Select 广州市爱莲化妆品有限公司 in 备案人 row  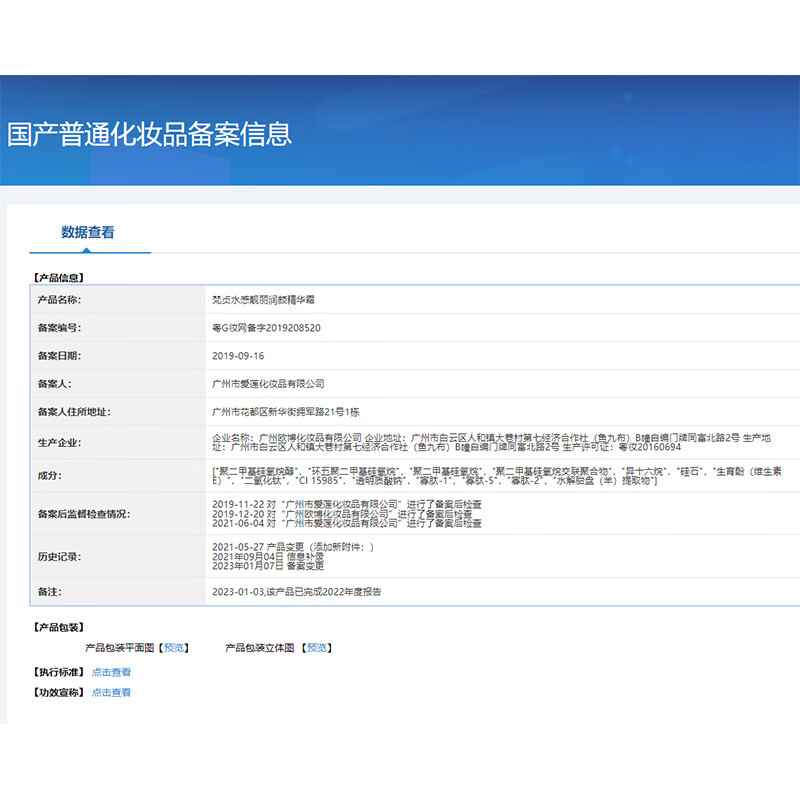271,383
